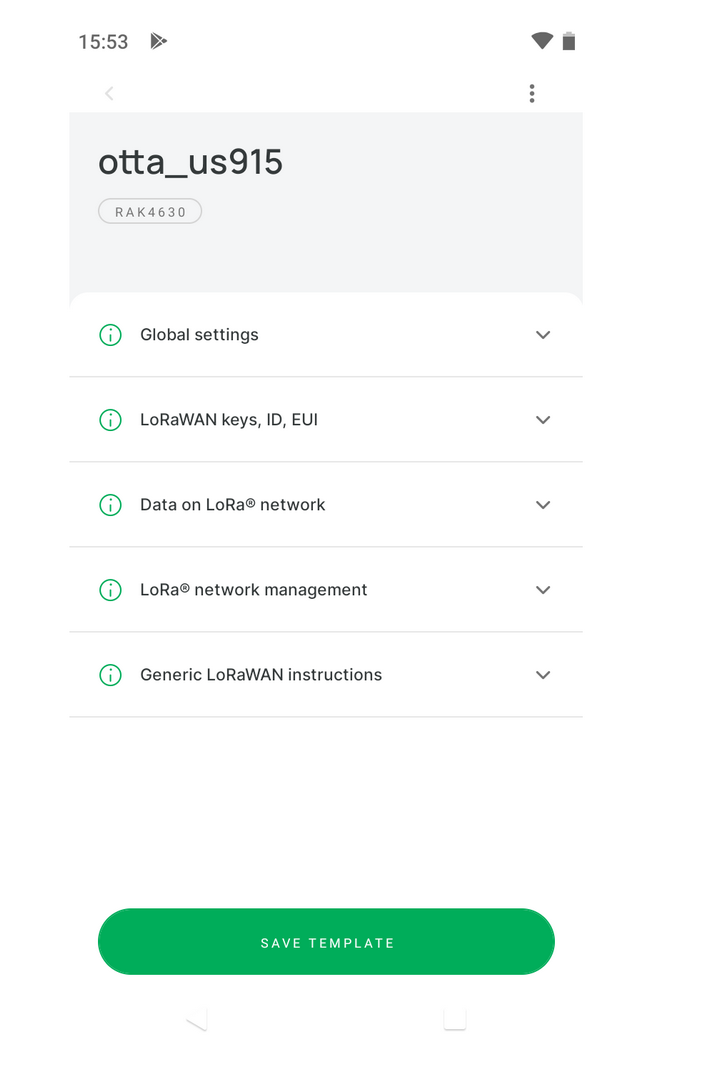
Task: Click the SAVE TEMPLATE button
Action: point(326,942)
